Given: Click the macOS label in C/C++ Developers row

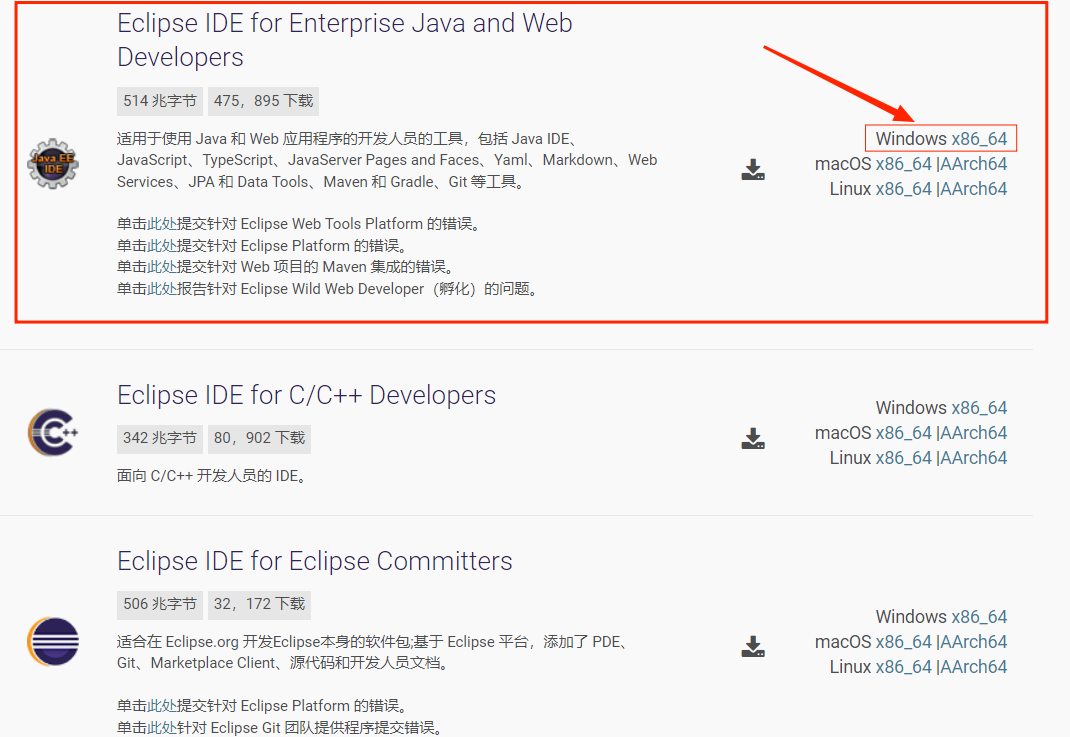Looking at the screenshot, I should click(843, 433).
